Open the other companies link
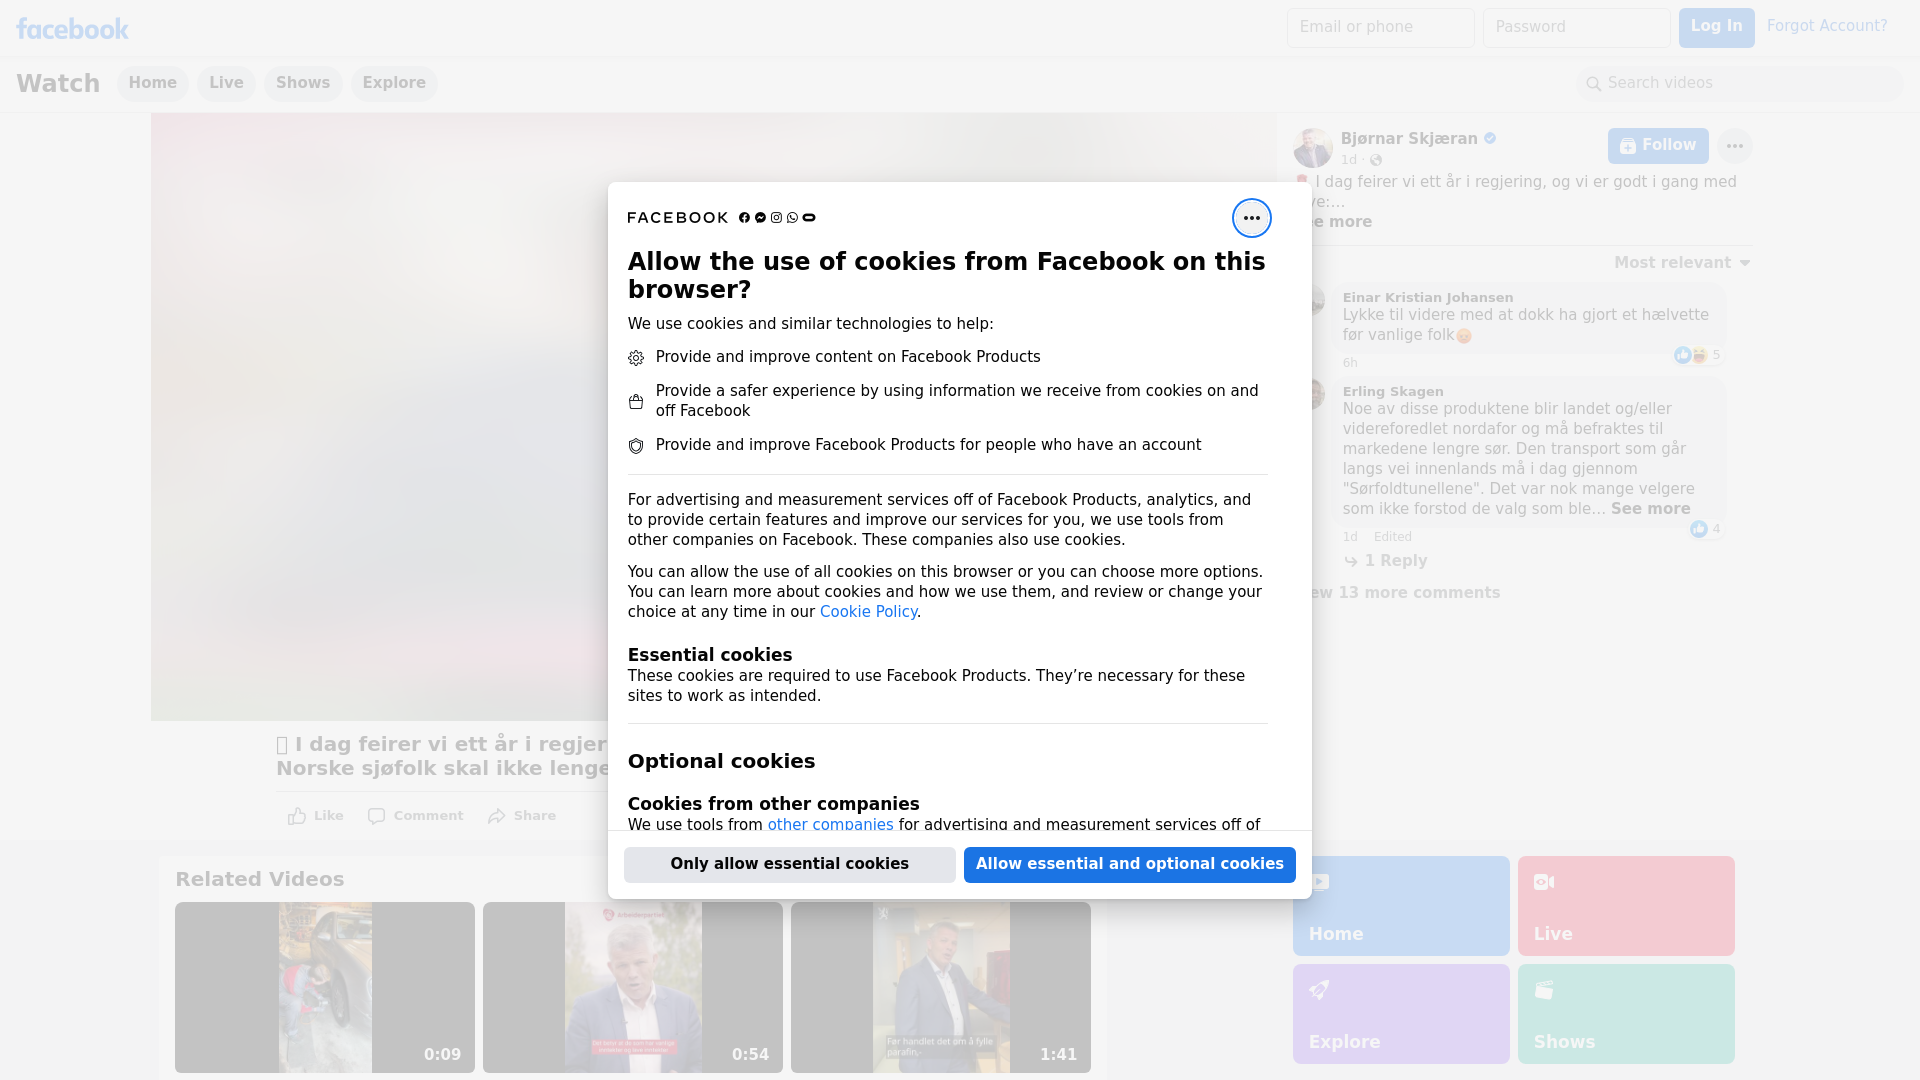 pos(830,825)
